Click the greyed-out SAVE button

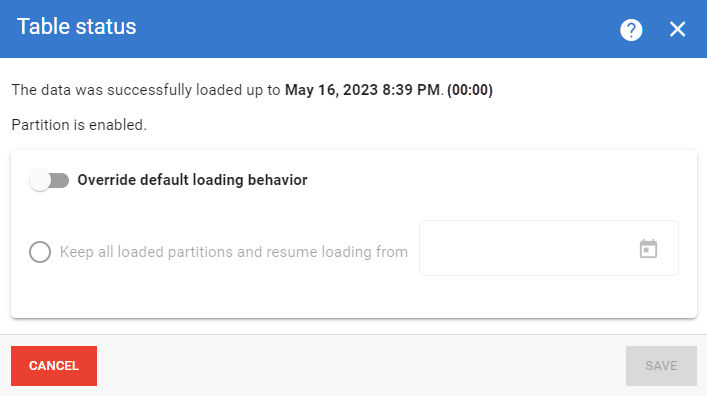[x=661, y=366]
